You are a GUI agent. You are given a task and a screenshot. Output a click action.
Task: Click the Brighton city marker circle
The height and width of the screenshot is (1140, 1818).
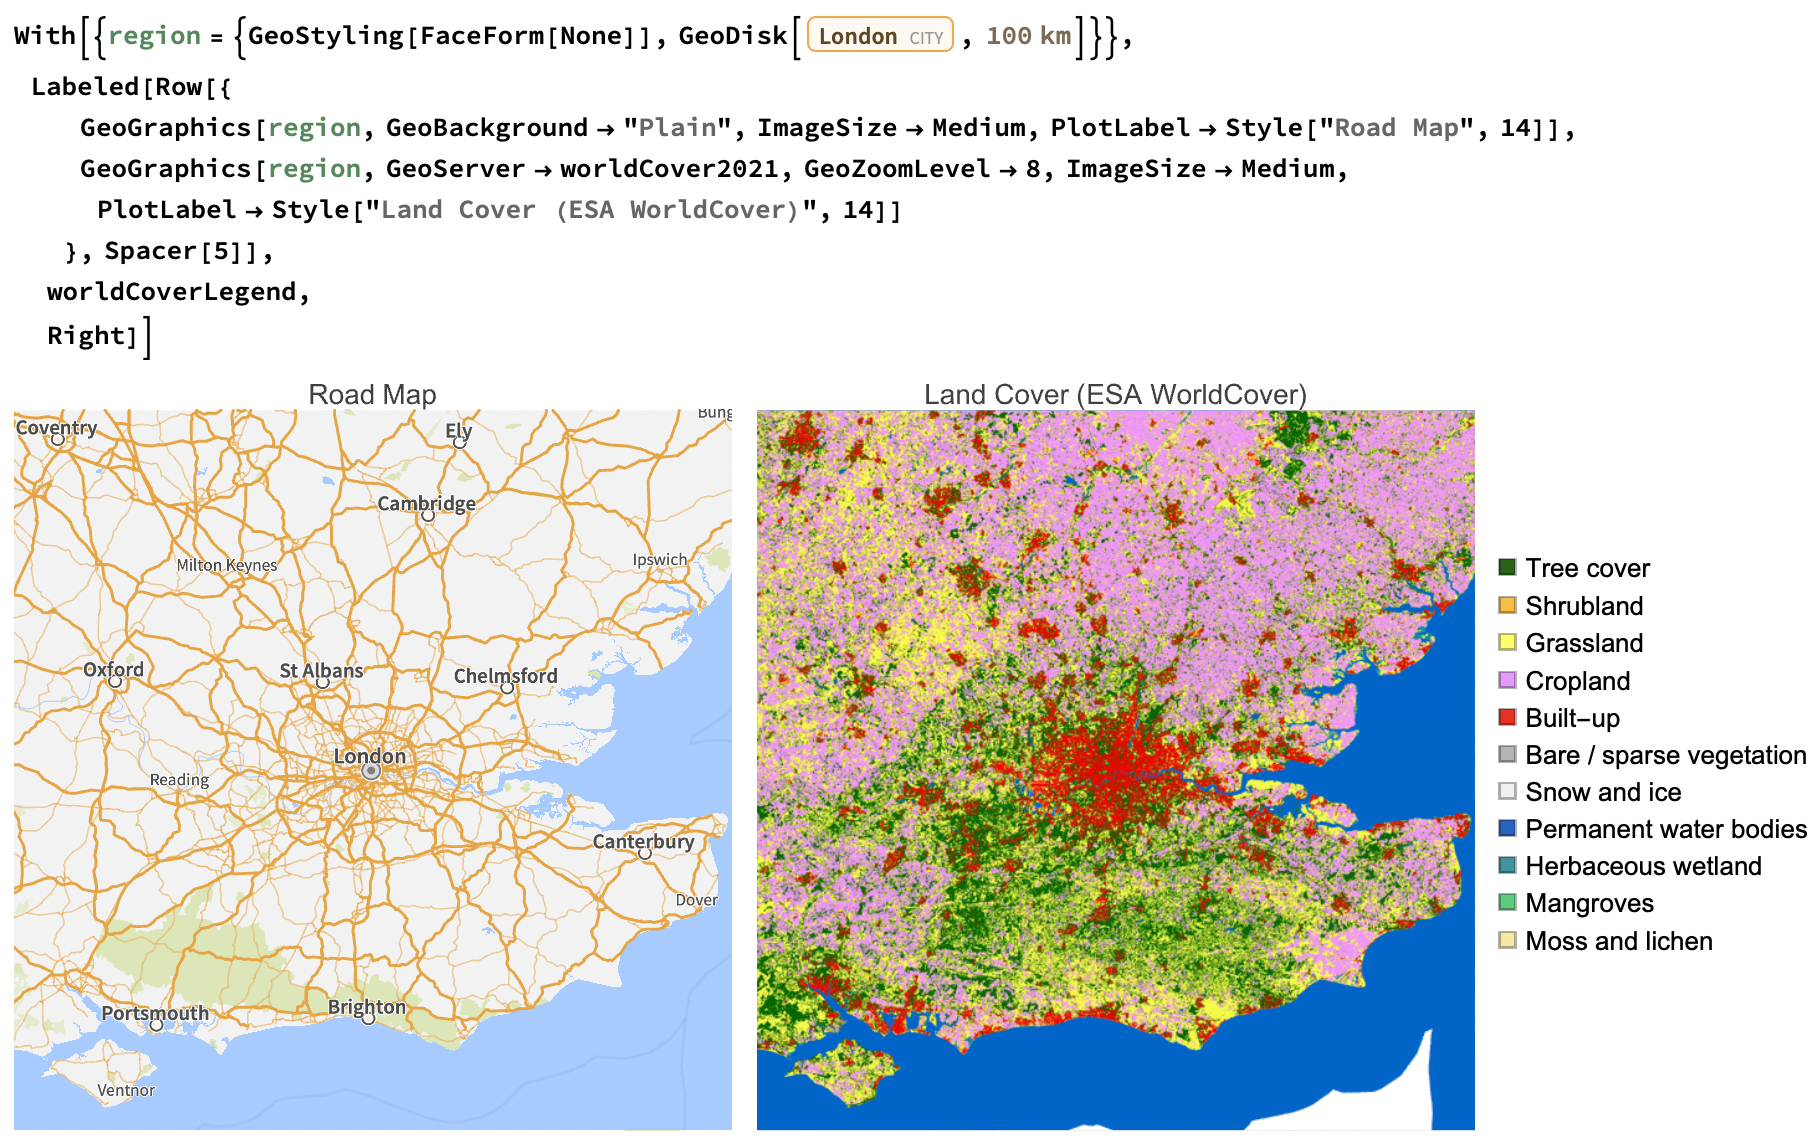point(368,1019)
